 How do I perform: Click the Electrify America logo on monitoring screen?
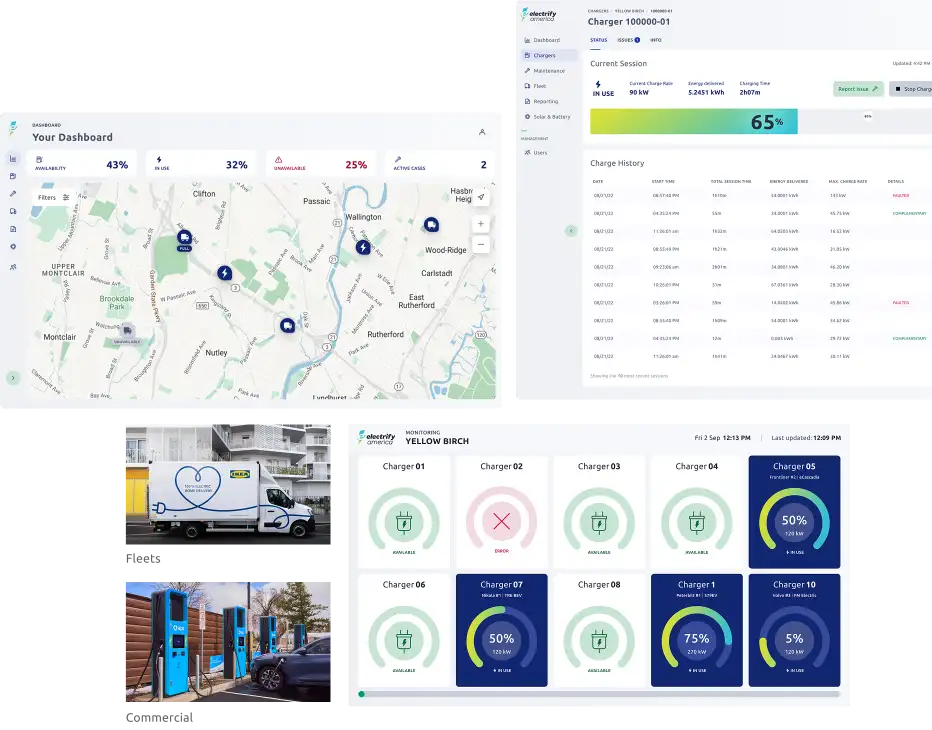pyautogui.click(x=376, y=438)
